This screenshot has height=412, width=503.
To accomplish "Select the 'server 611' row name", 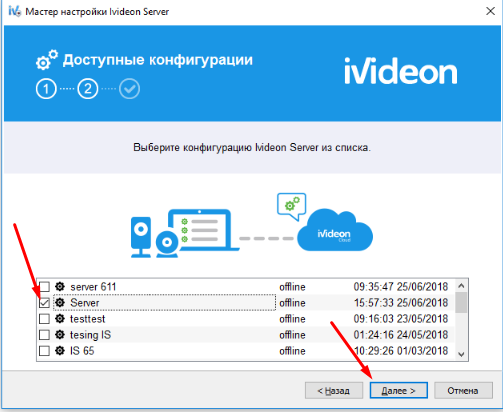I will [x=93, y=287].
